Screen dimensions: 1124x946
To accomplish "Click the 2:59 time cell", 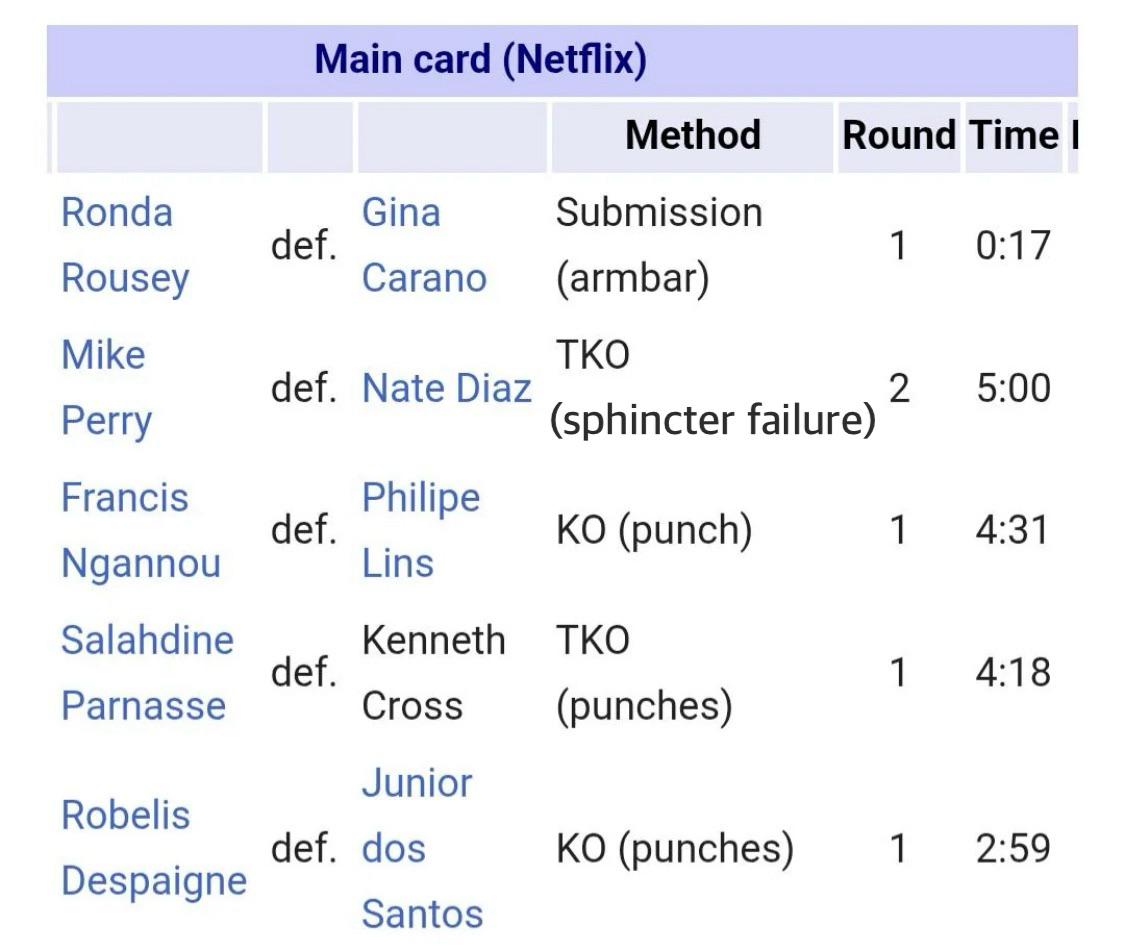I will [1013, 849].
